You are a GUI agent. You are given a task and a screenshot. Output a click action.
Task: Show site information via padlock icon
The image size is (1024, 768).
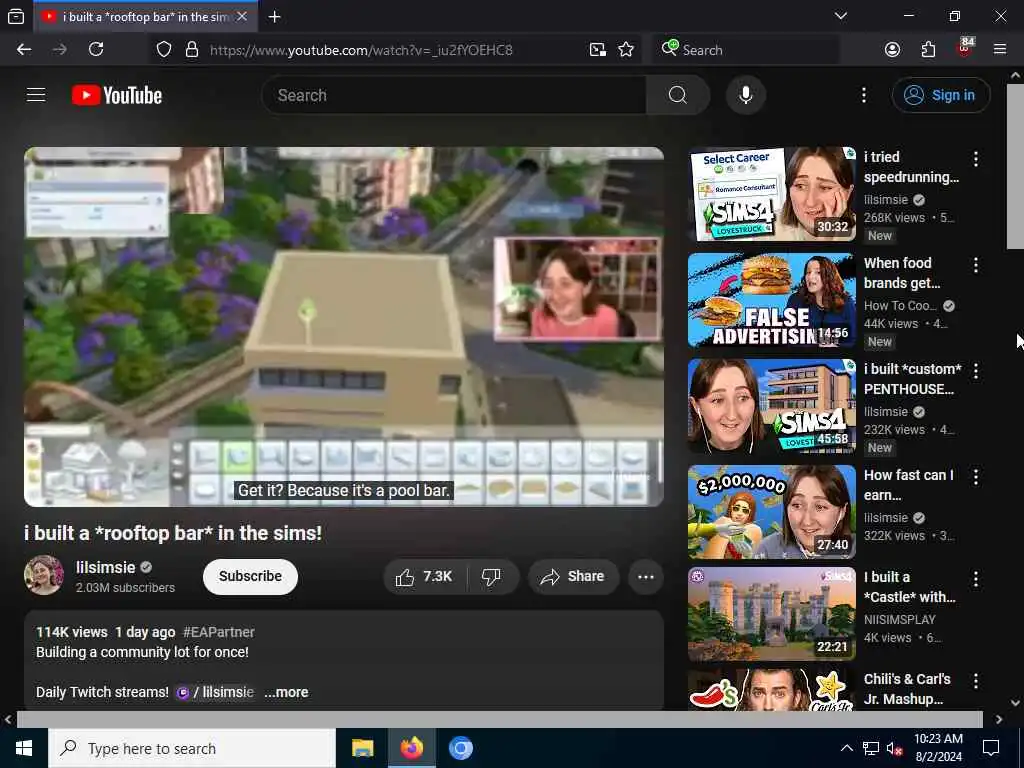pos(192,50)
